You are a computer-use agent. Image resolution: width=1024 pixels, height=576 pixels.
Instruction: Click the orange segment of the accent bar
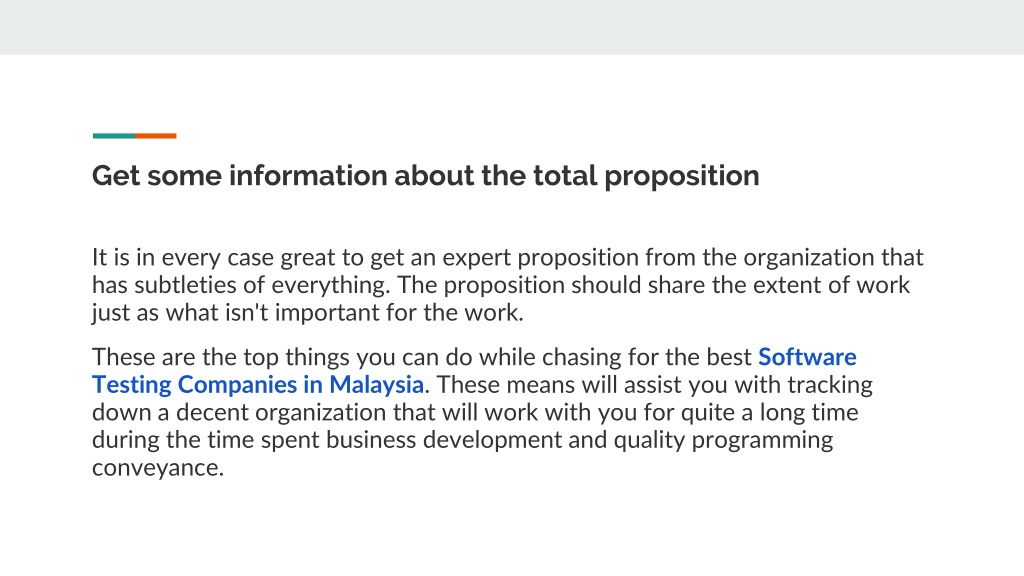point(155,136)
